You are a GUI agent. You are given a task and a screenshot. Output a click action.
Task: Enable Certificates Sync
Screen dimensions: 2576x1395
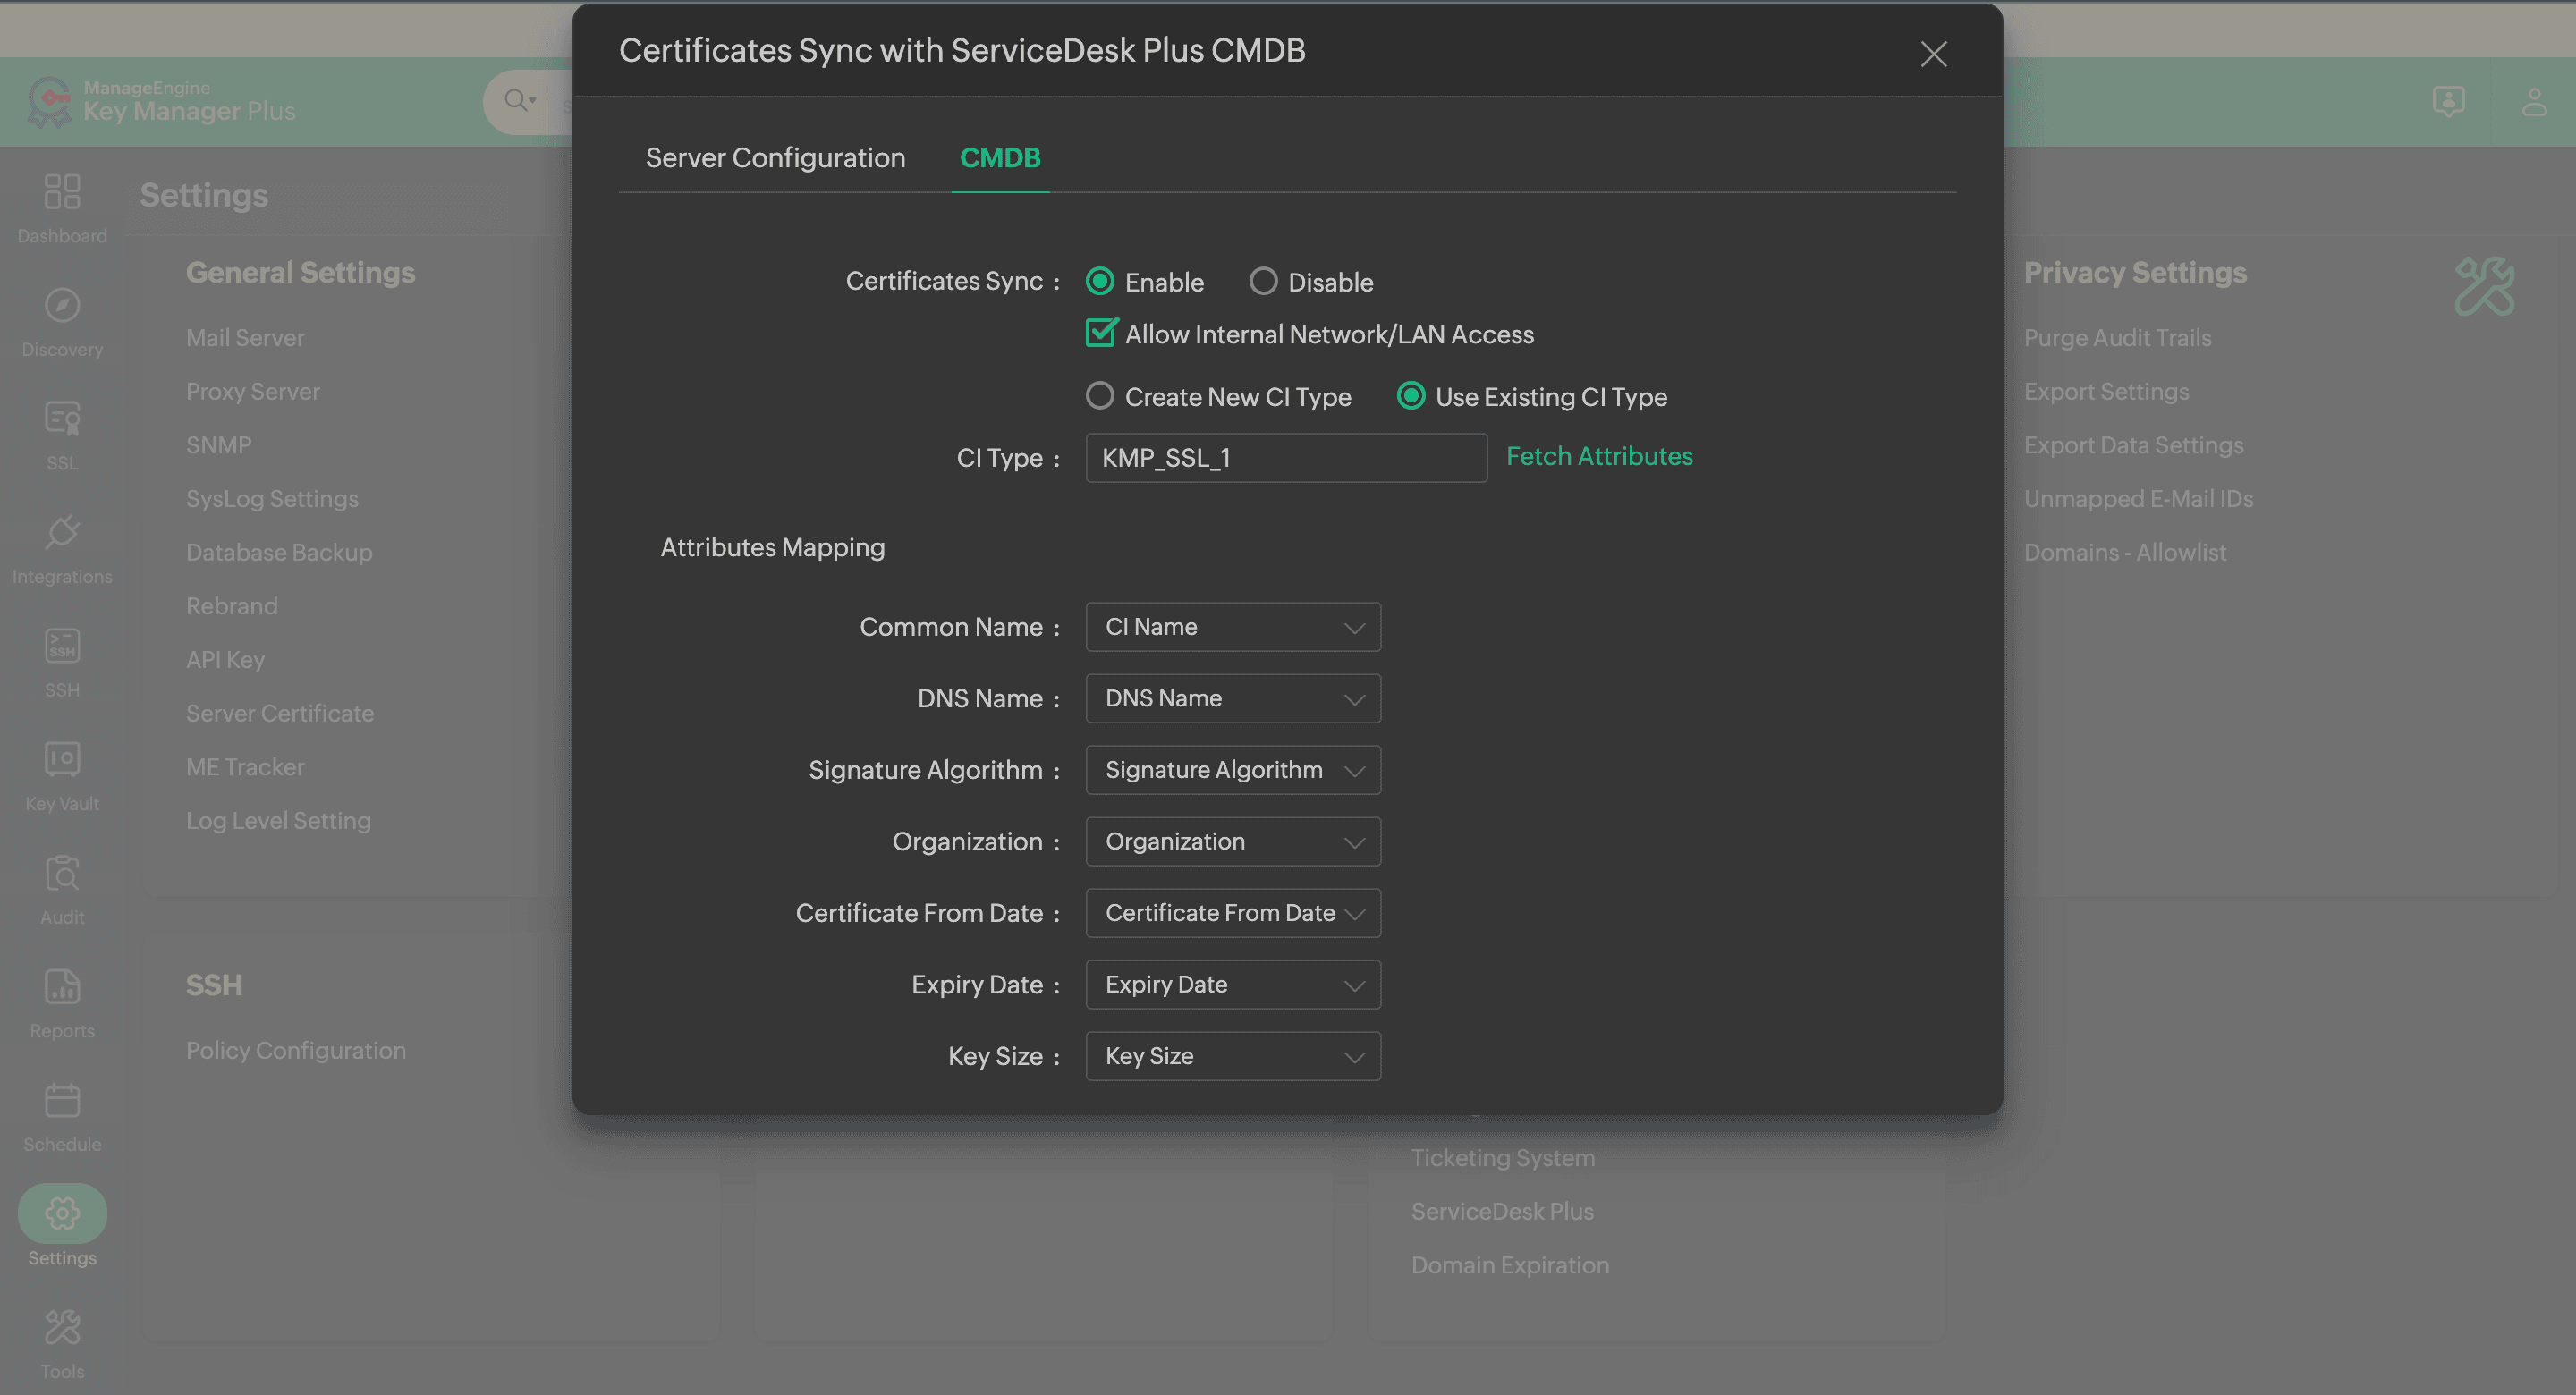pos(1100,281)
